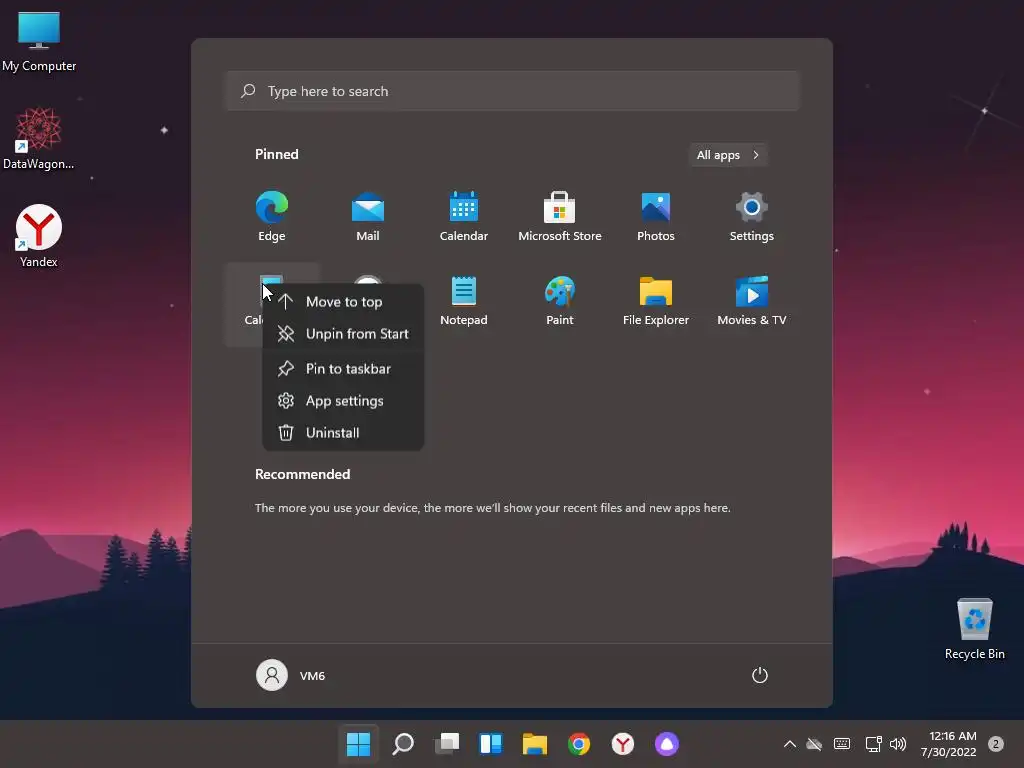Open File Explorer from Start menu
1024x768 pixels.
656,300
